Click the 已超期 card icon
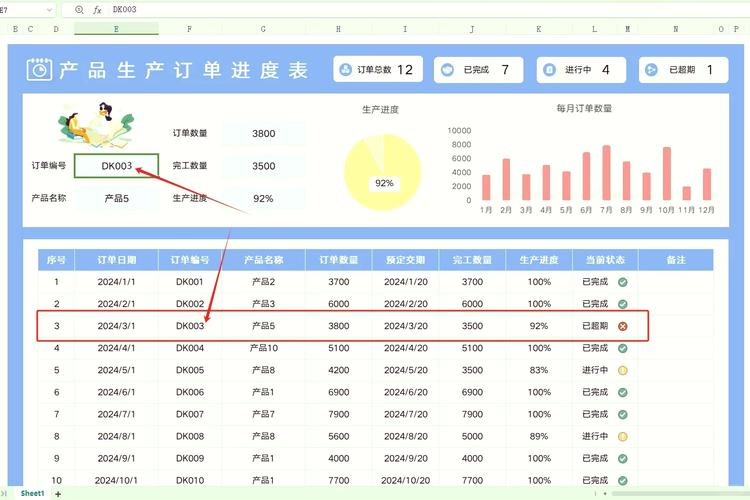Image resolution: width=750 pixels, height=500 pixels. [x=651, y=70]
